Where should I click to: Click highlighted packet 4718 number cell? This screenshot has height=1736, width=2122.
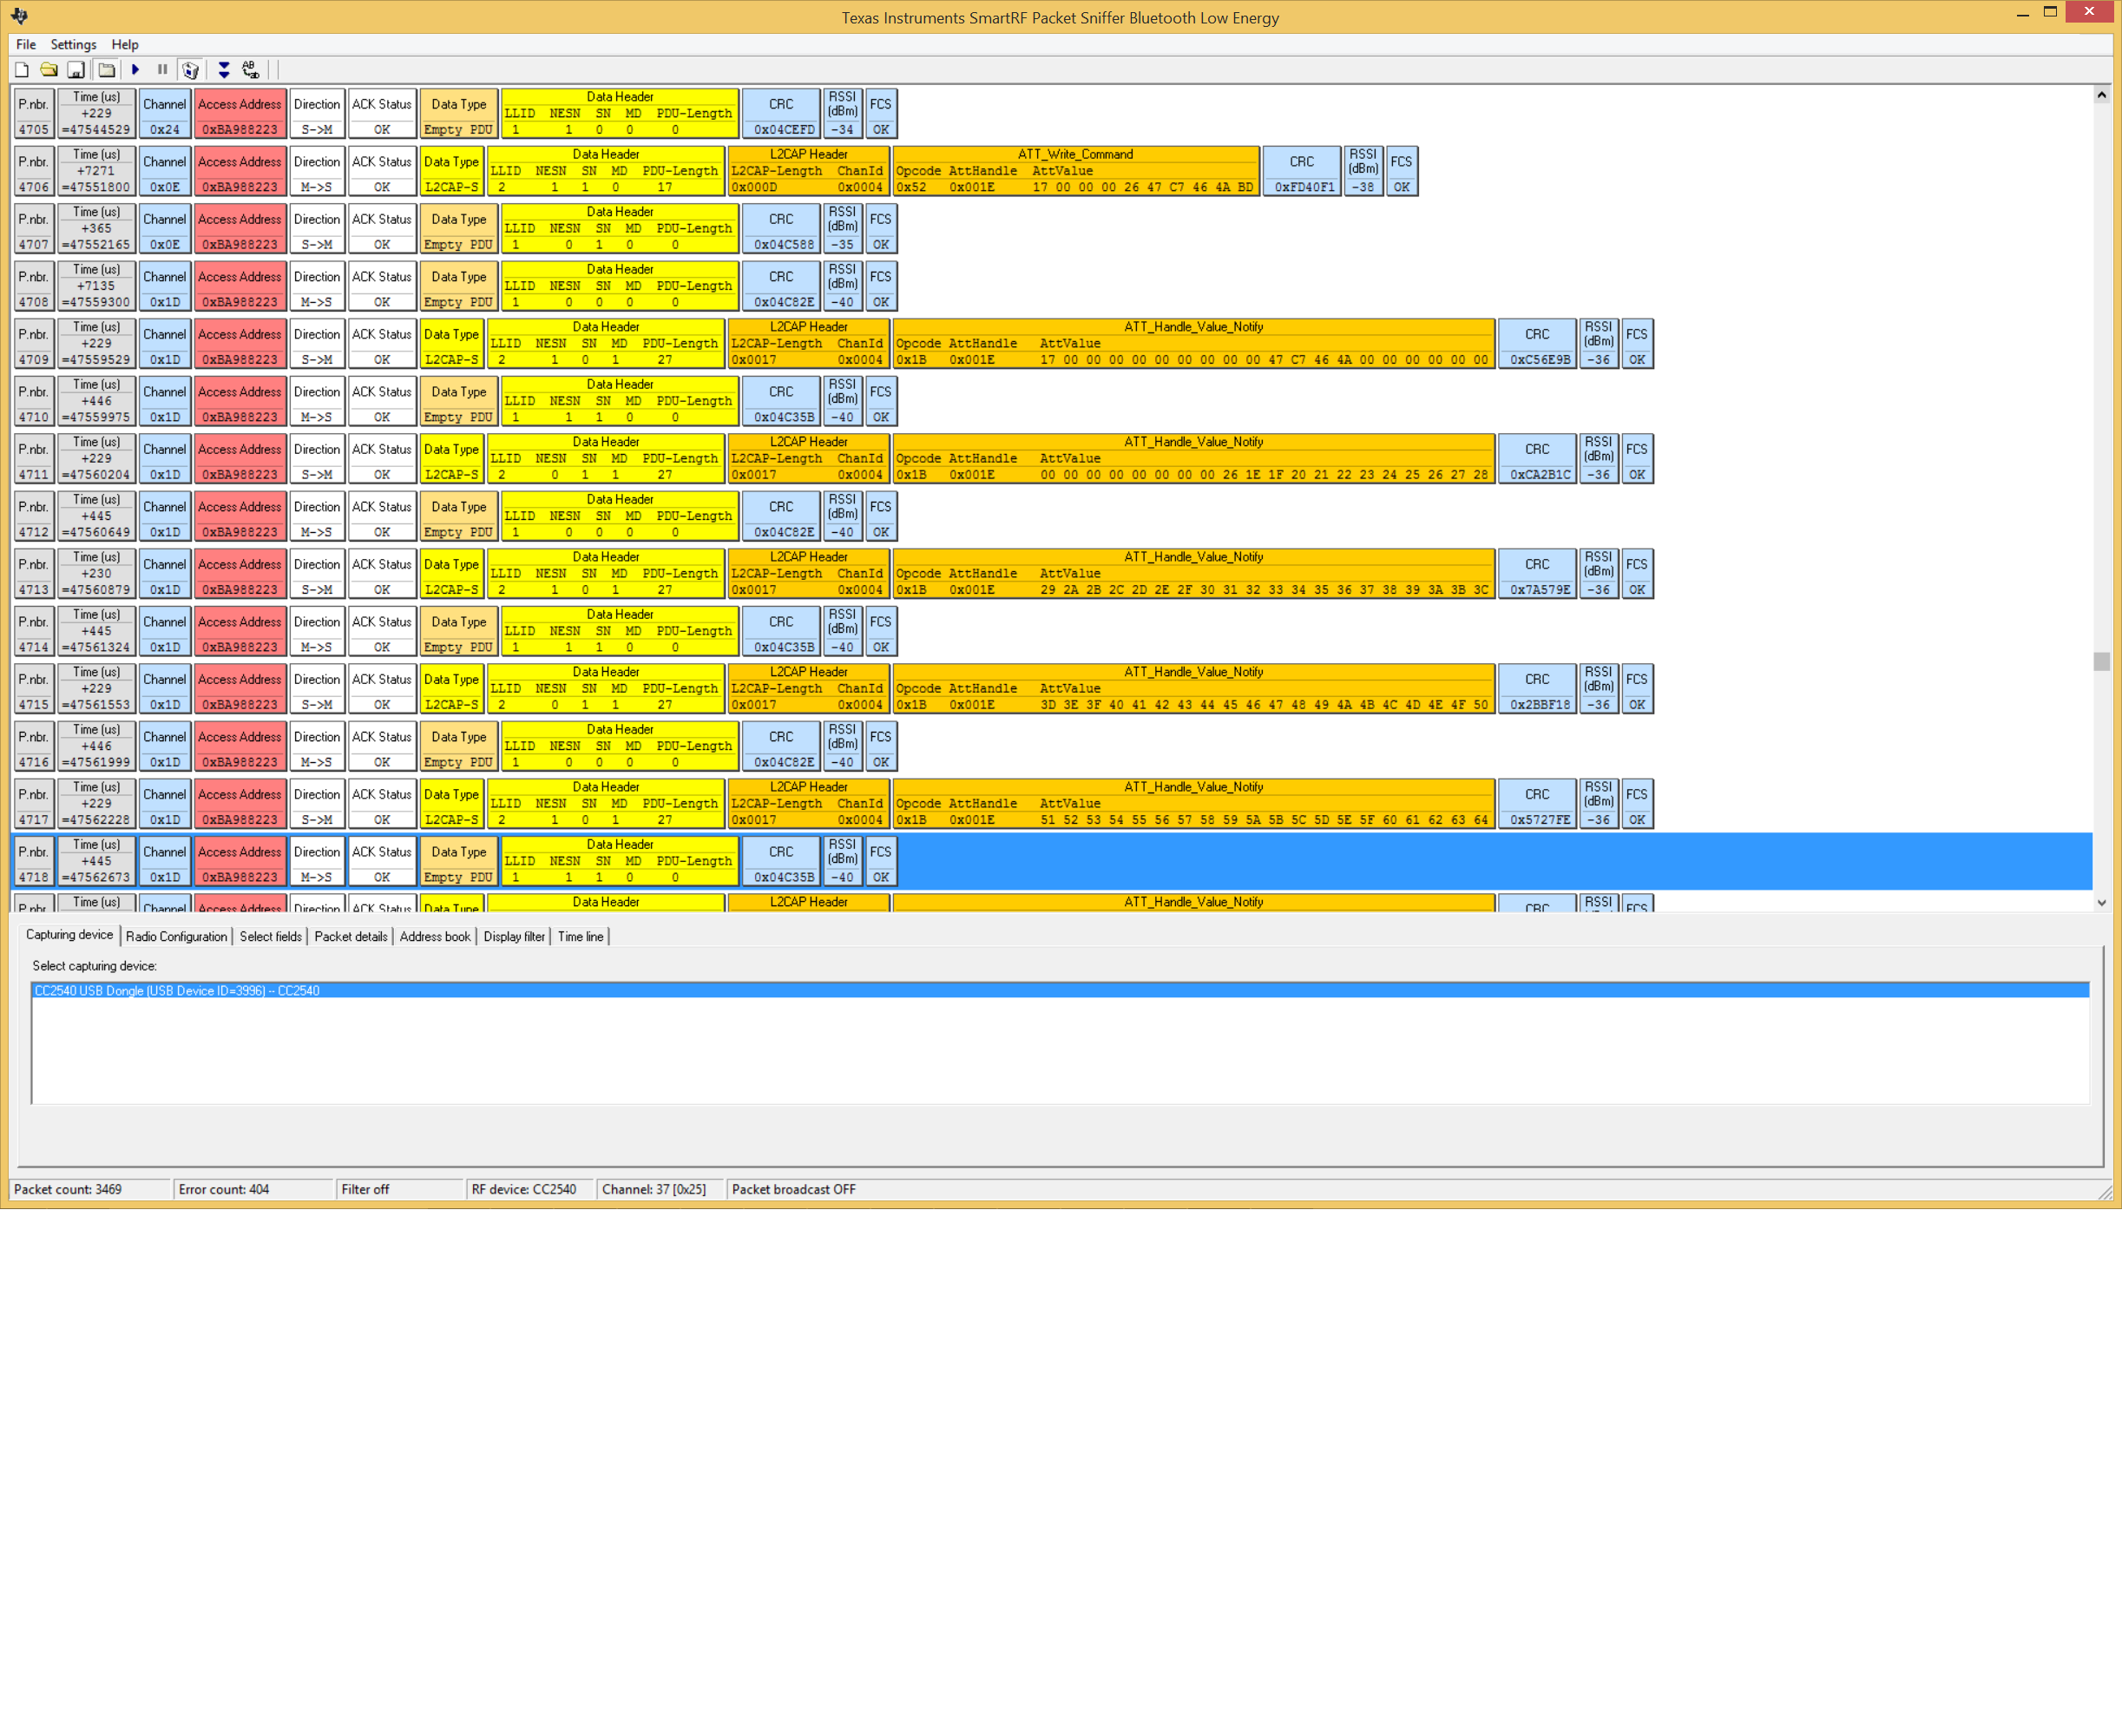click(33, 861)
